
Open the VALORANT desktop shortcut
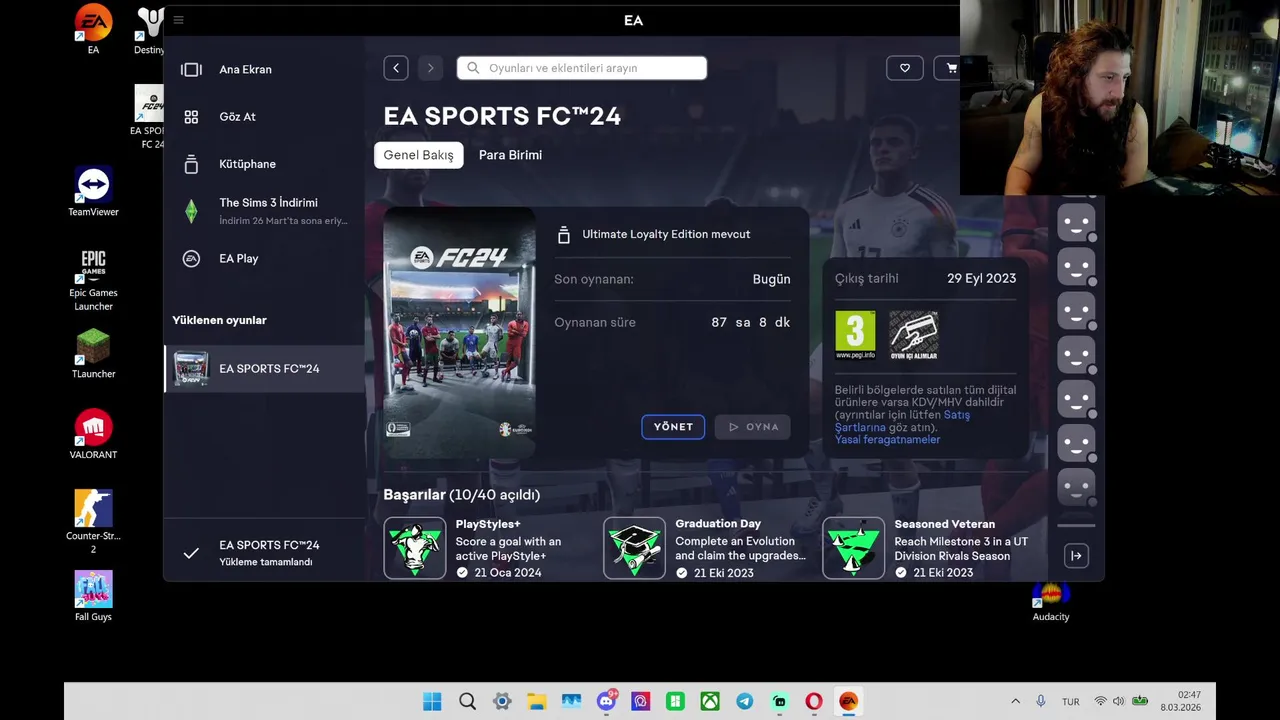pyautogui.click(x=93, y=434)
